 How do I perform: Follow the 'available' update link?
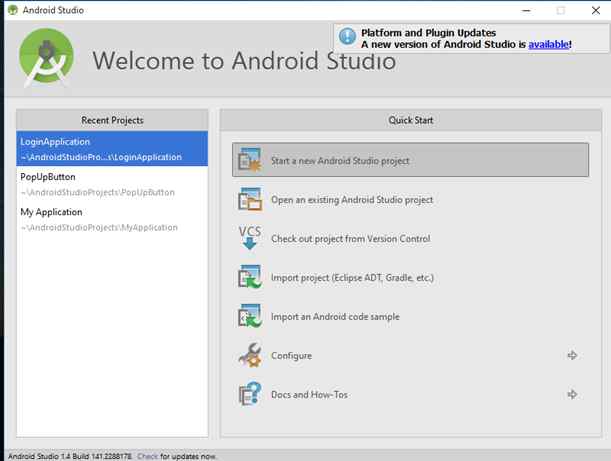click(x=548, y=44)
